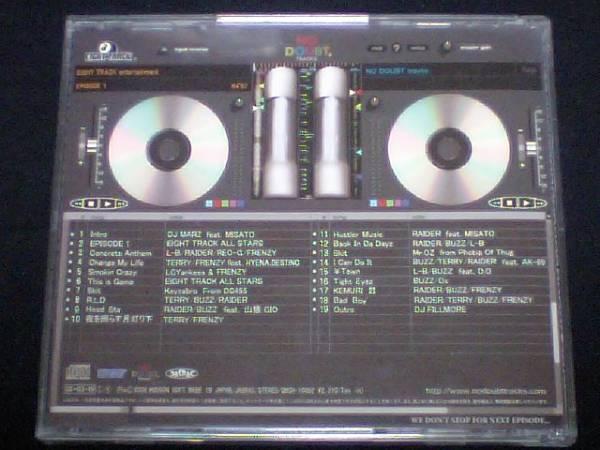
Task: Select track I Can Do It
Action: (352, 262)
